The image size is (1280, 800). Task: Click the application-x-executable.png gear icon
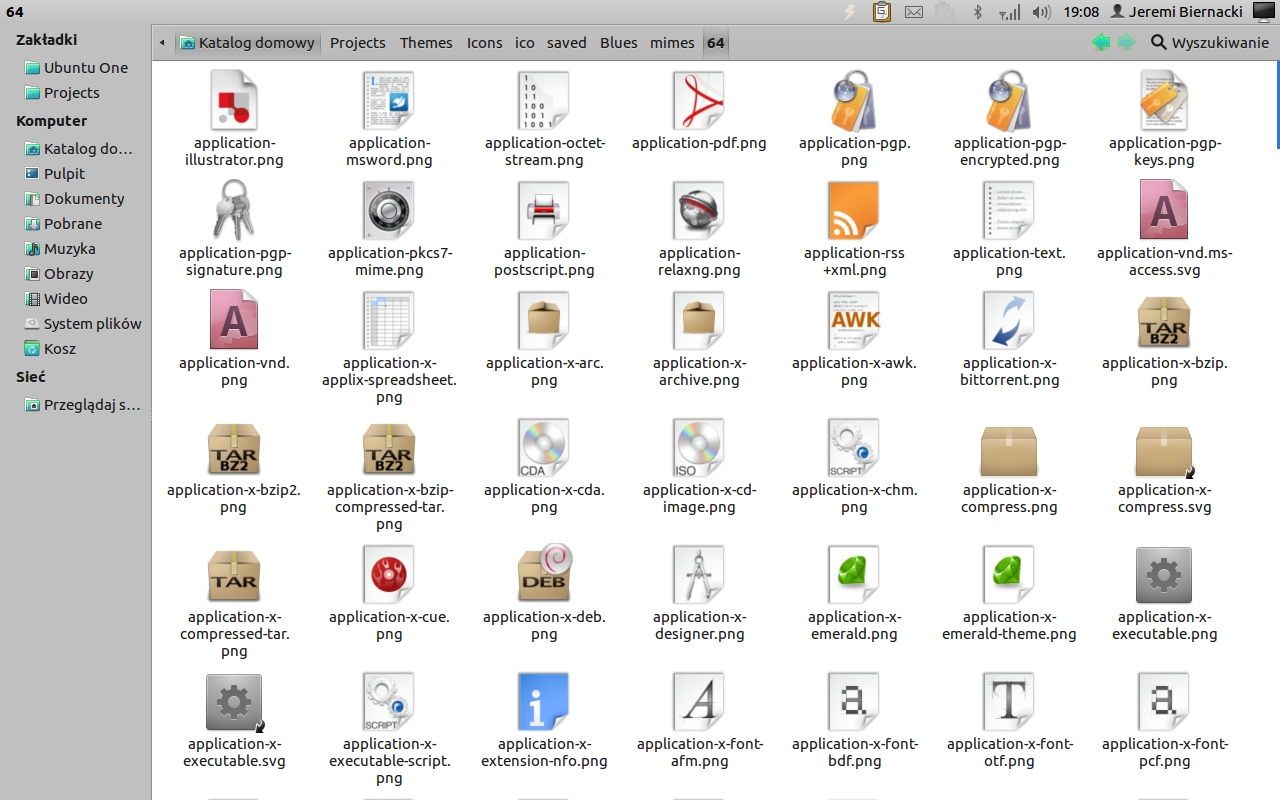[x=1164, y=575]
